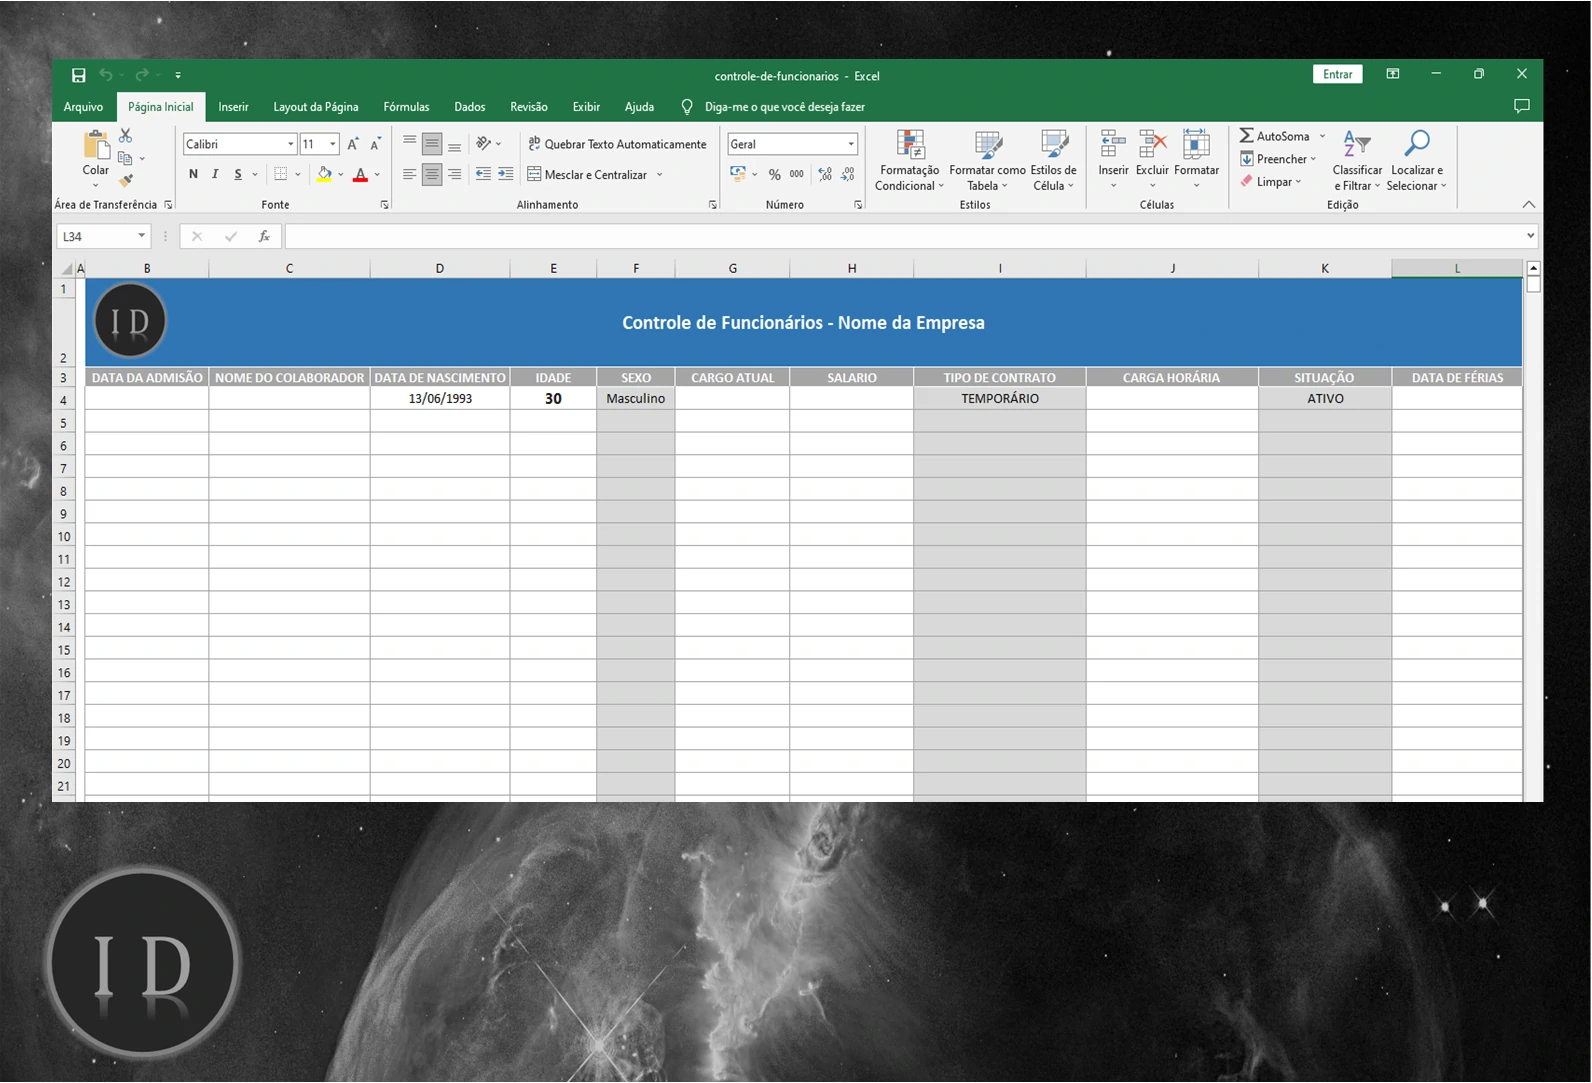Switch to the Fórmulas tab
This screenshot has height=1083, width=1592.
click(406, 107)
